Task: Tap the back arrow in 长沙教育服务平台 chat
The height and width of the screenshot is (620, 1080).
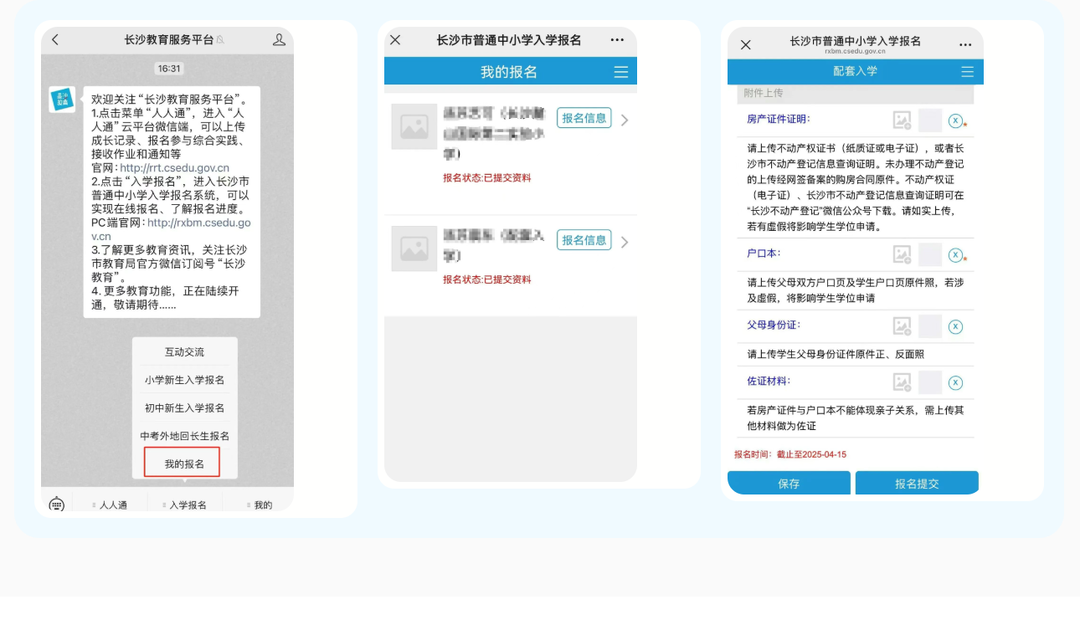Action: coord(55,40)
